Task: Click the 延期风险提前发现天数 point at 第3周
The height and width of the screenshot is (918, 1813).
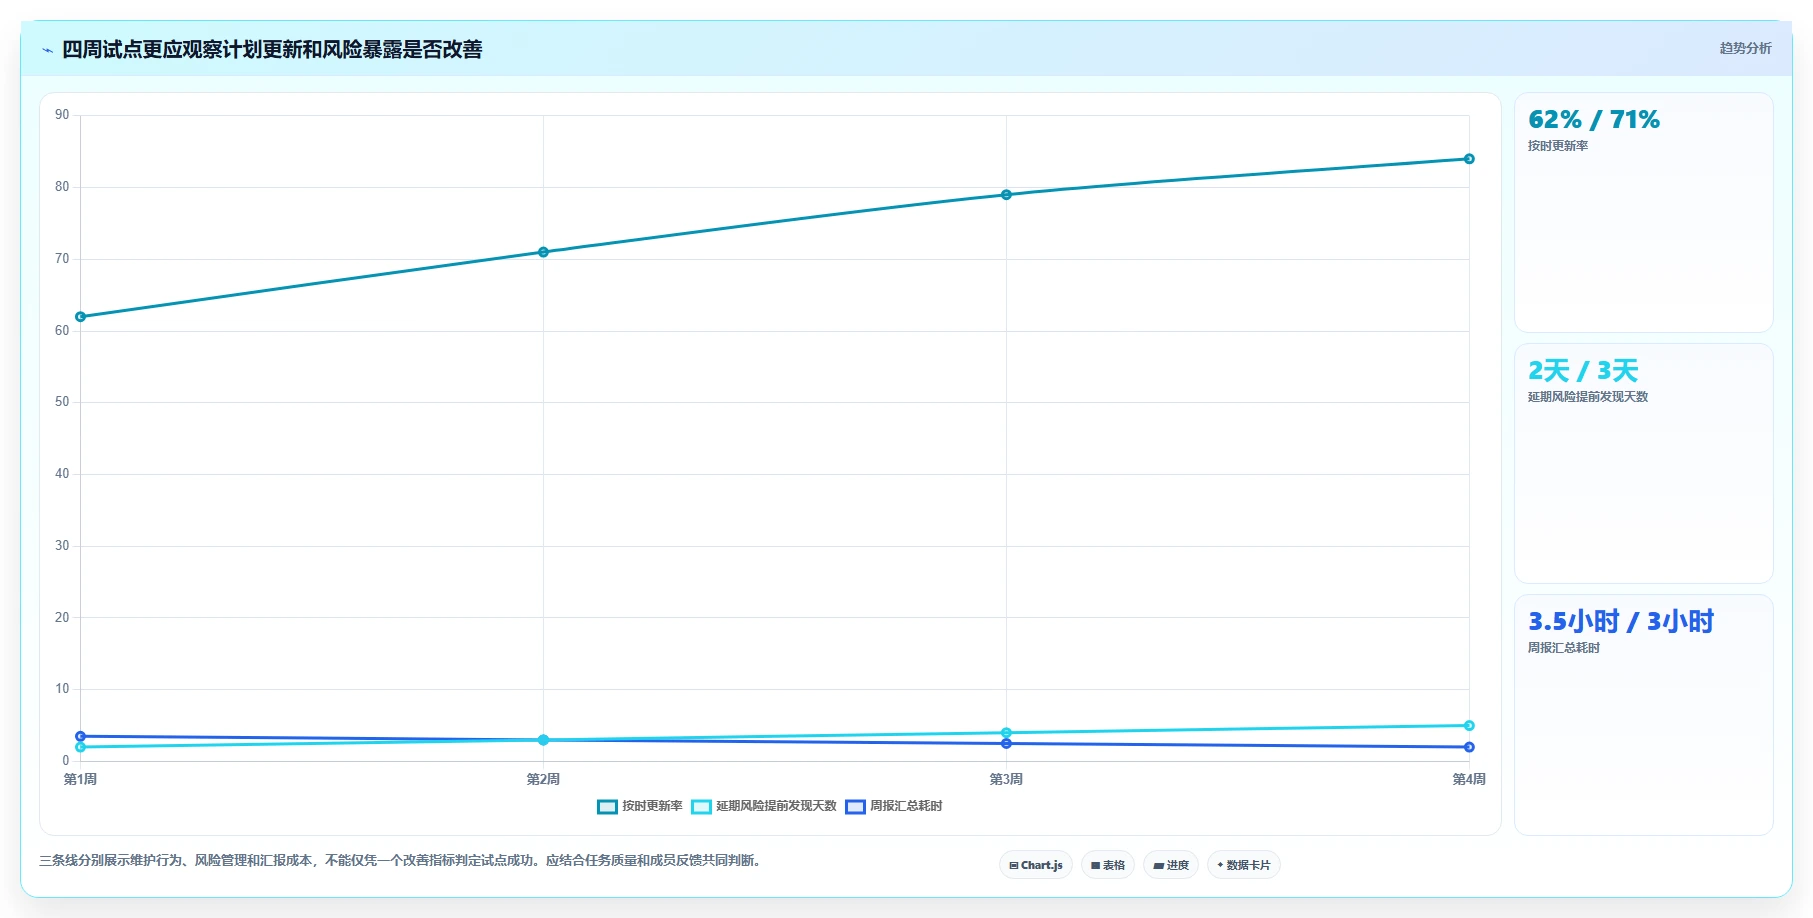Action: [1006, 733]
